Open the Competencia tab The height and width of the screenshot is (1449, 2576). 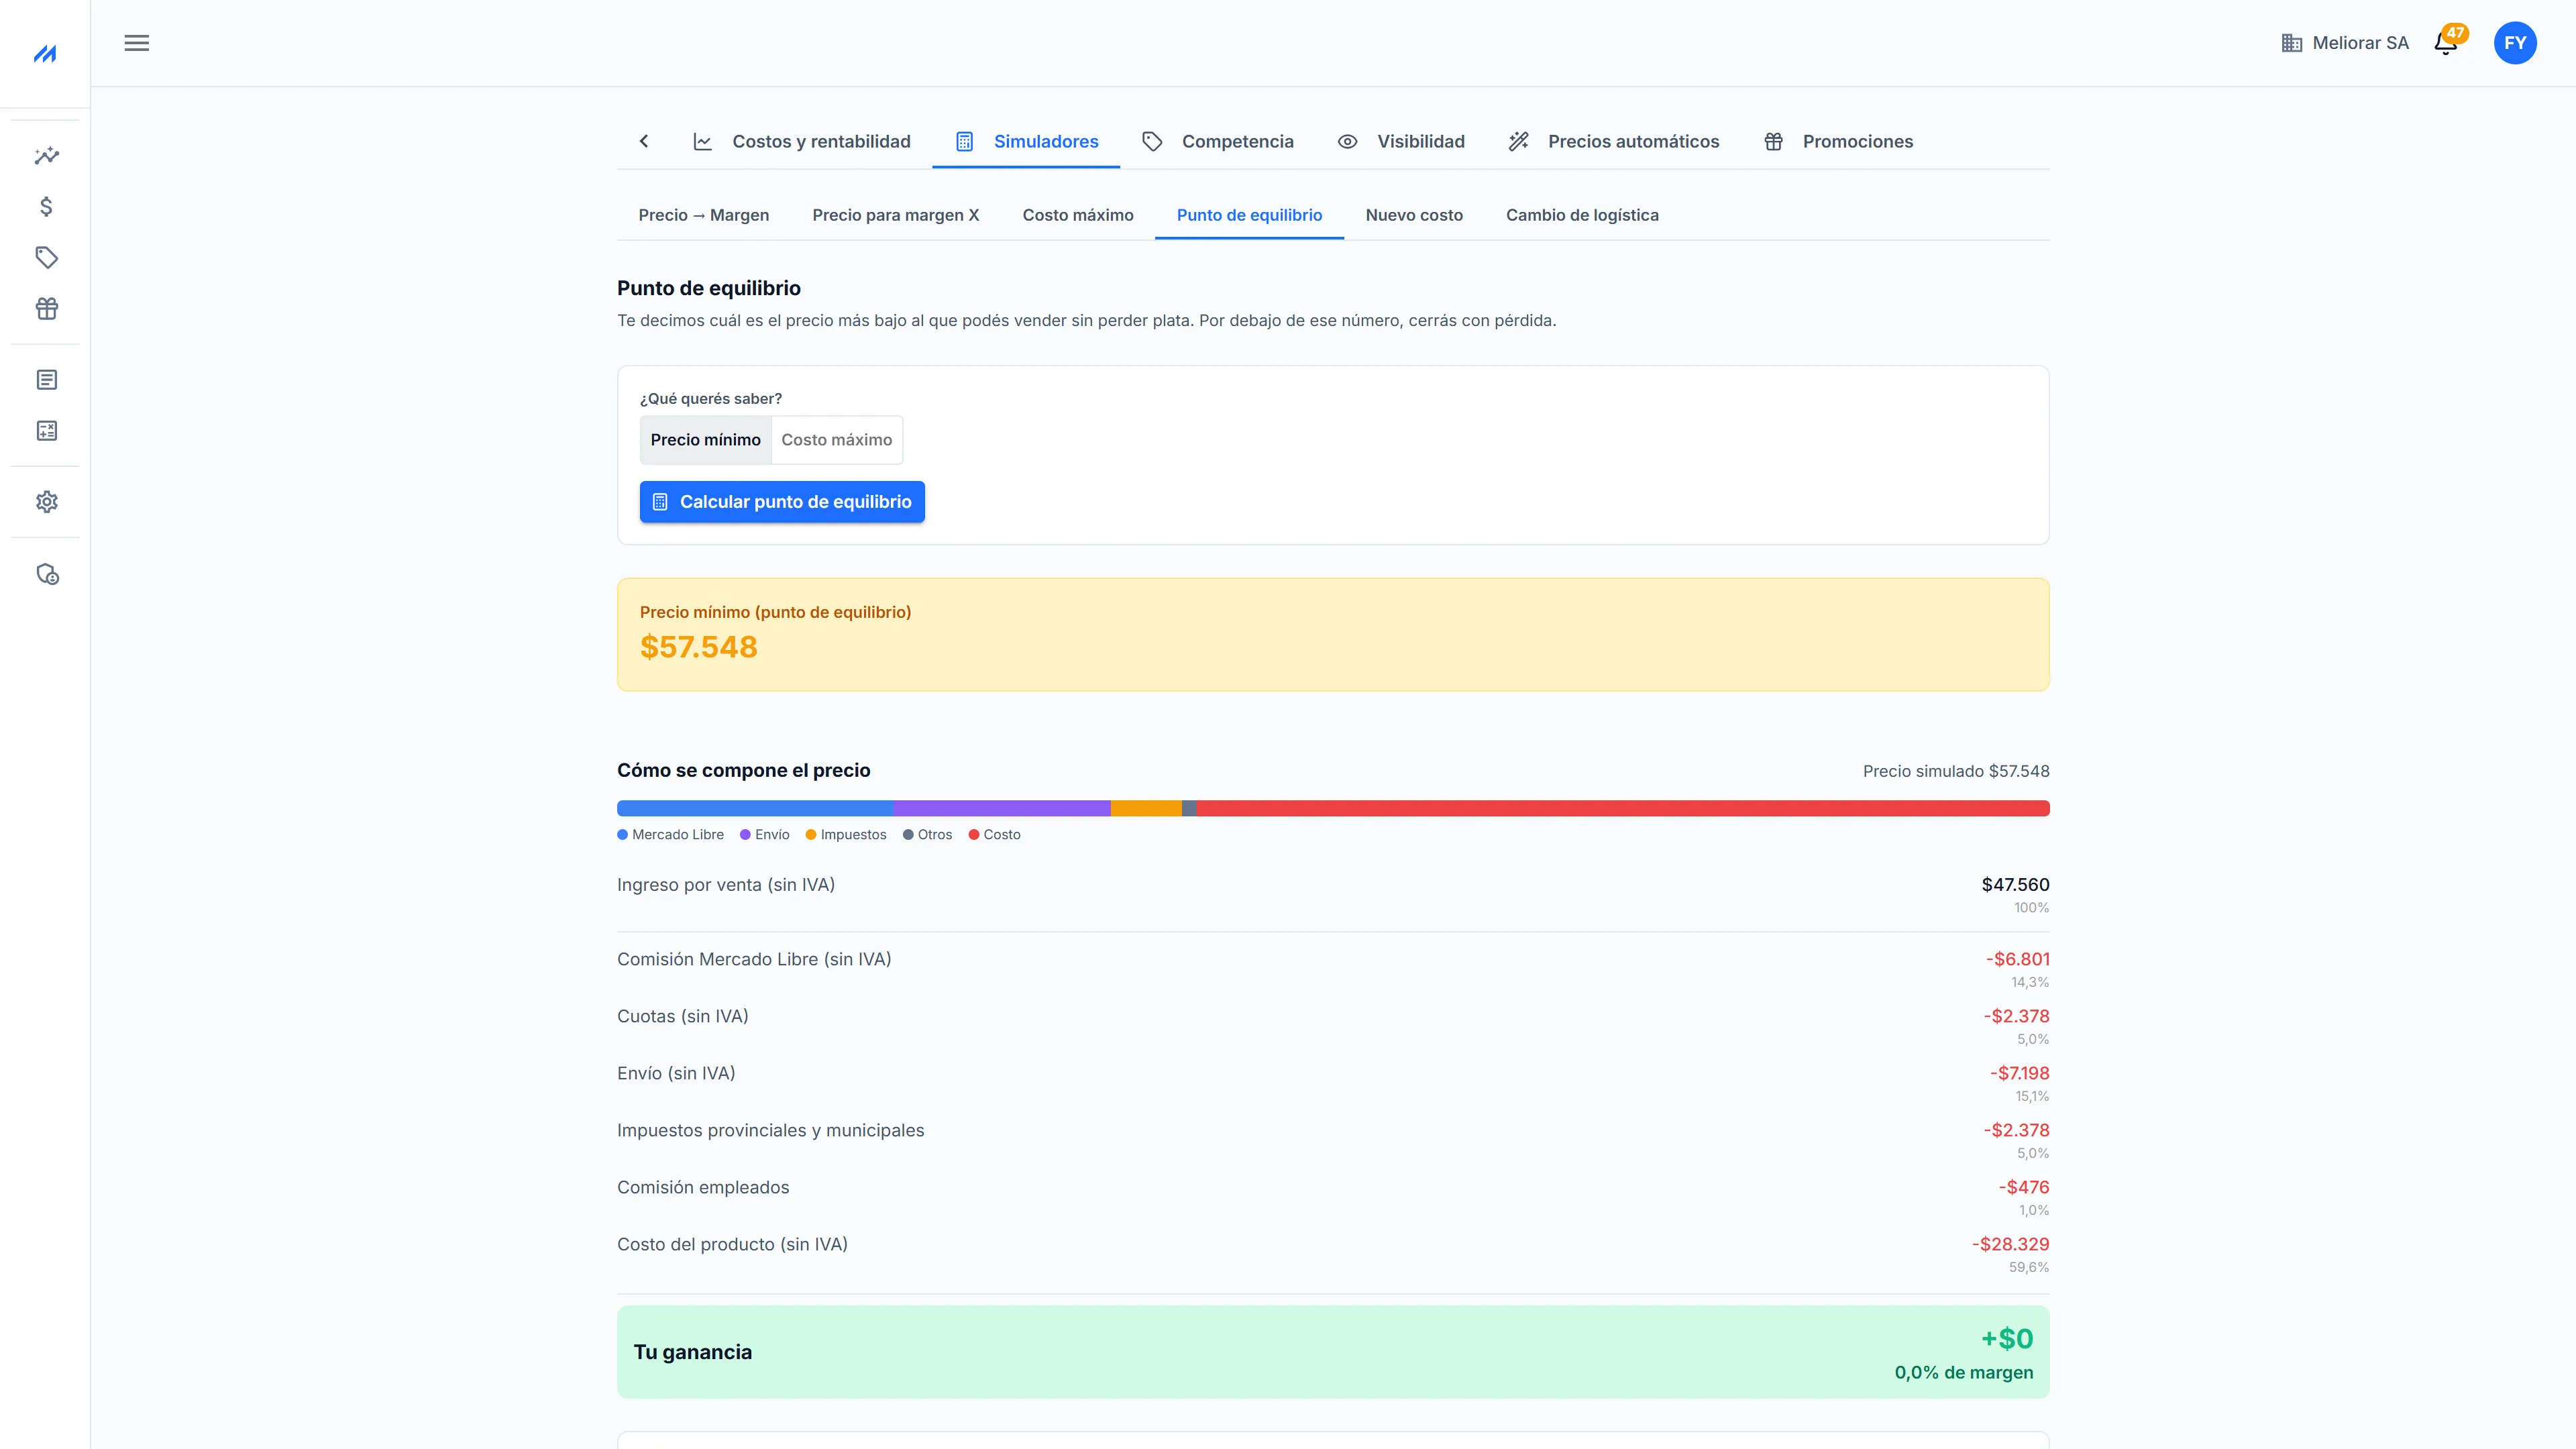tap(1218, 142)
